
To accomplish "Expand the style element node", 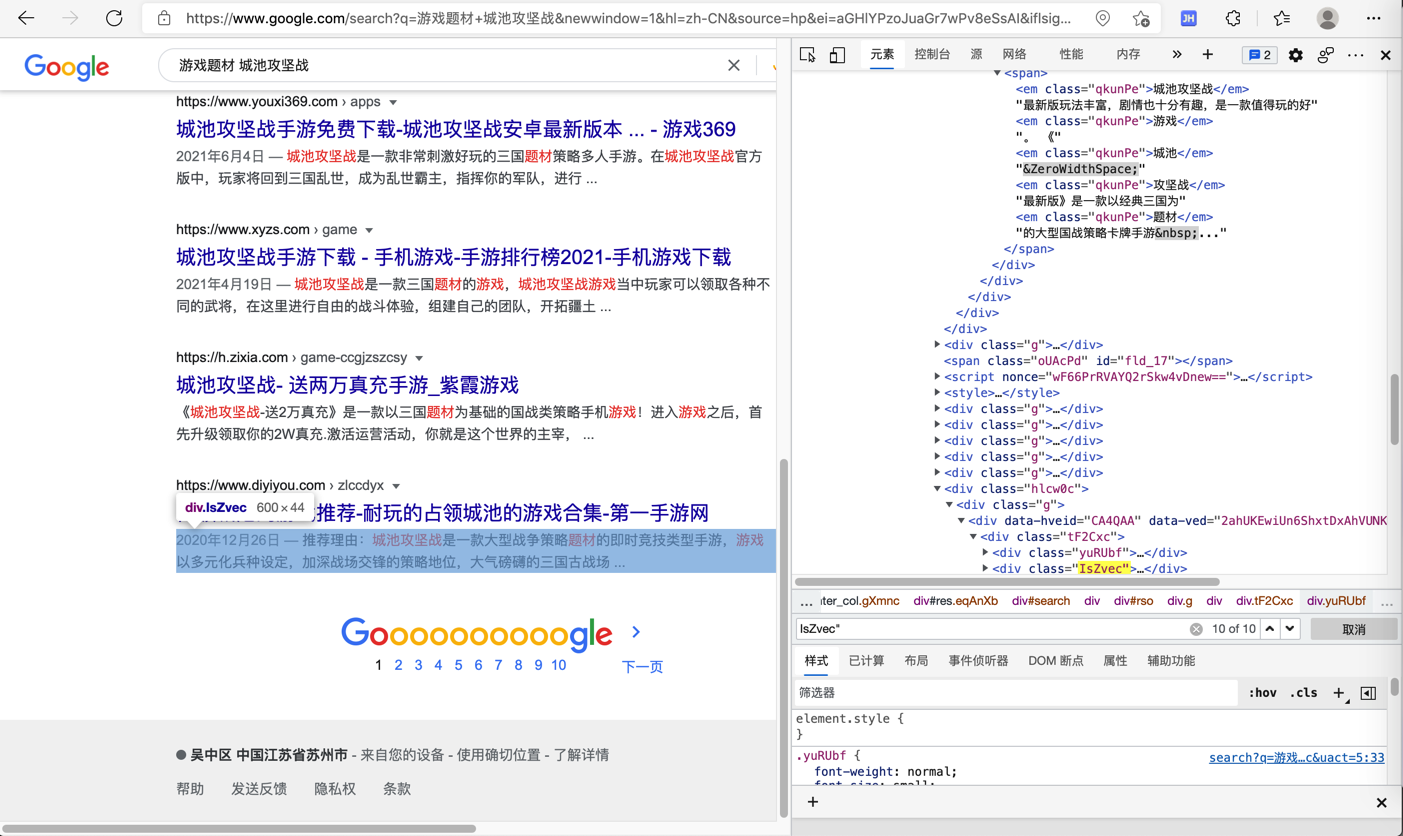I will [x=937, y=393].
